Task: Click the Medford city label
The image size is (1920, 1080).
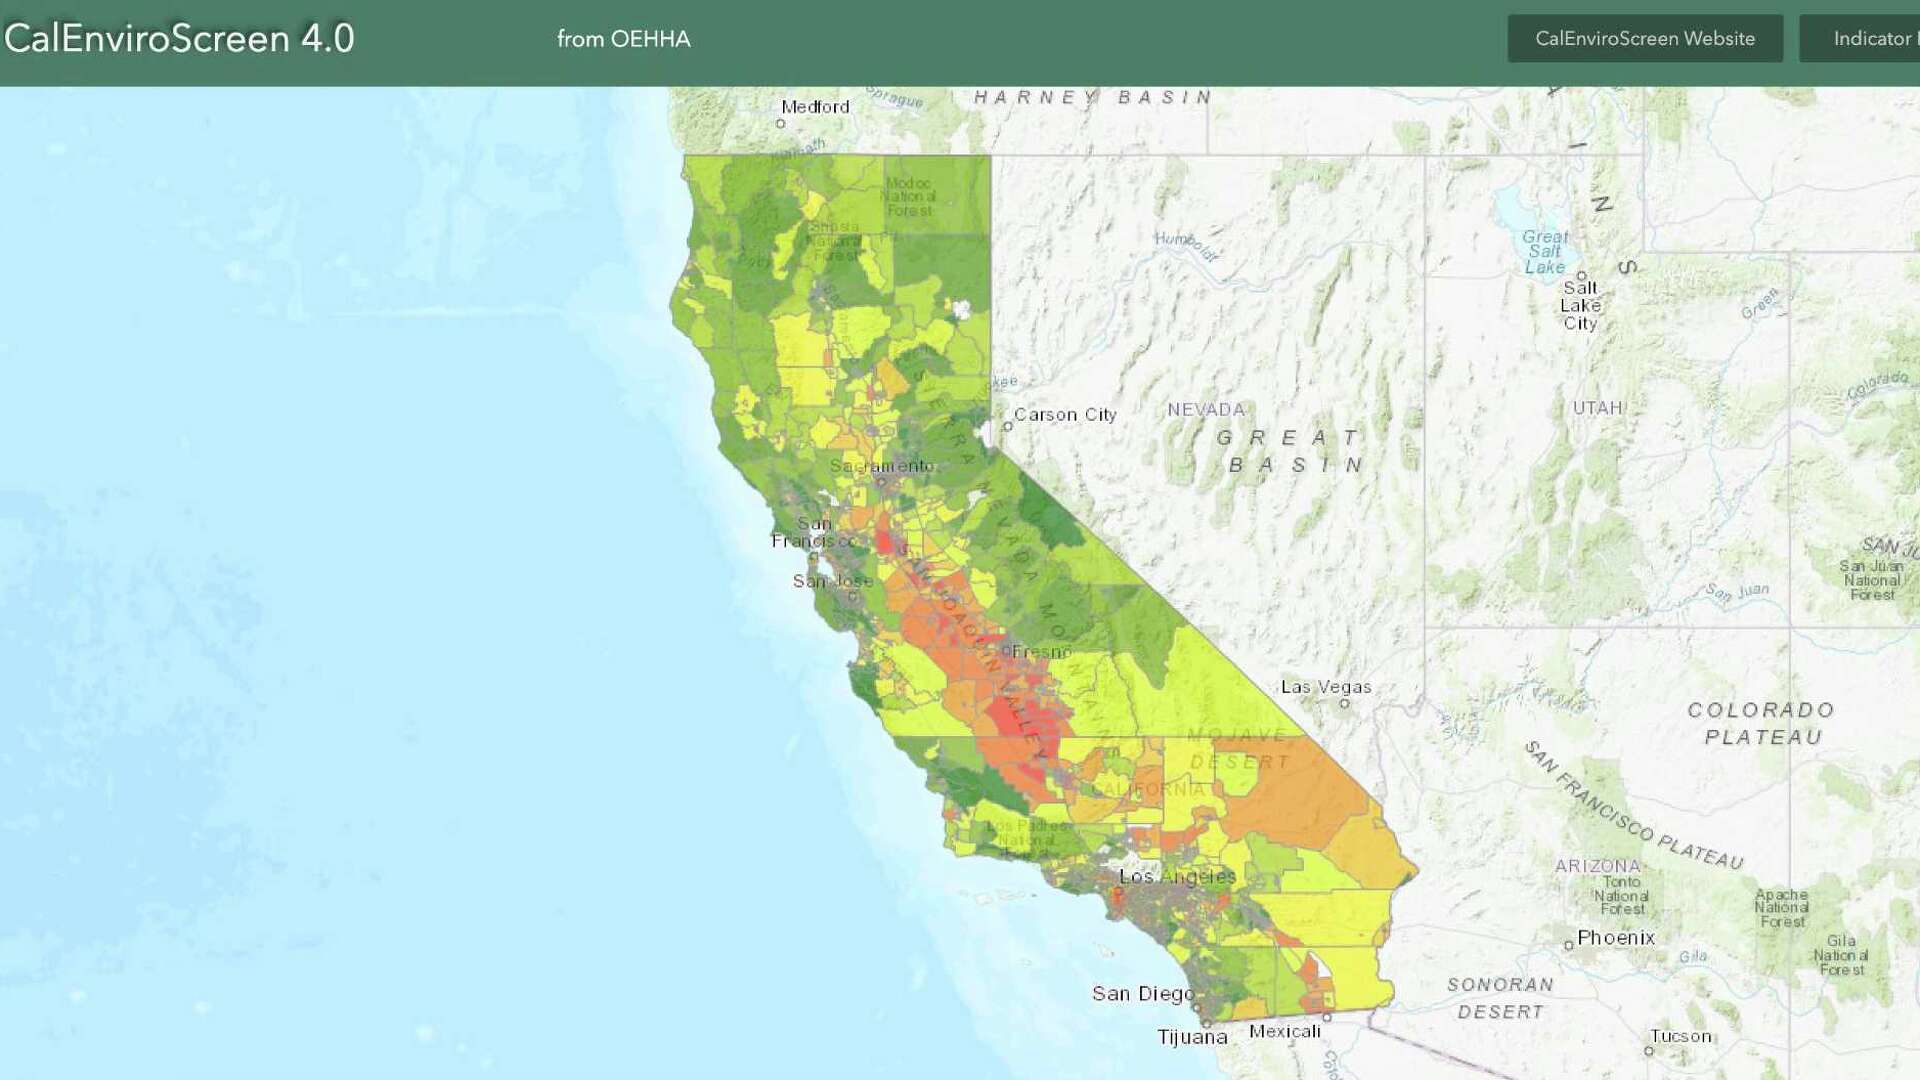Action: [x=815, y=107]
